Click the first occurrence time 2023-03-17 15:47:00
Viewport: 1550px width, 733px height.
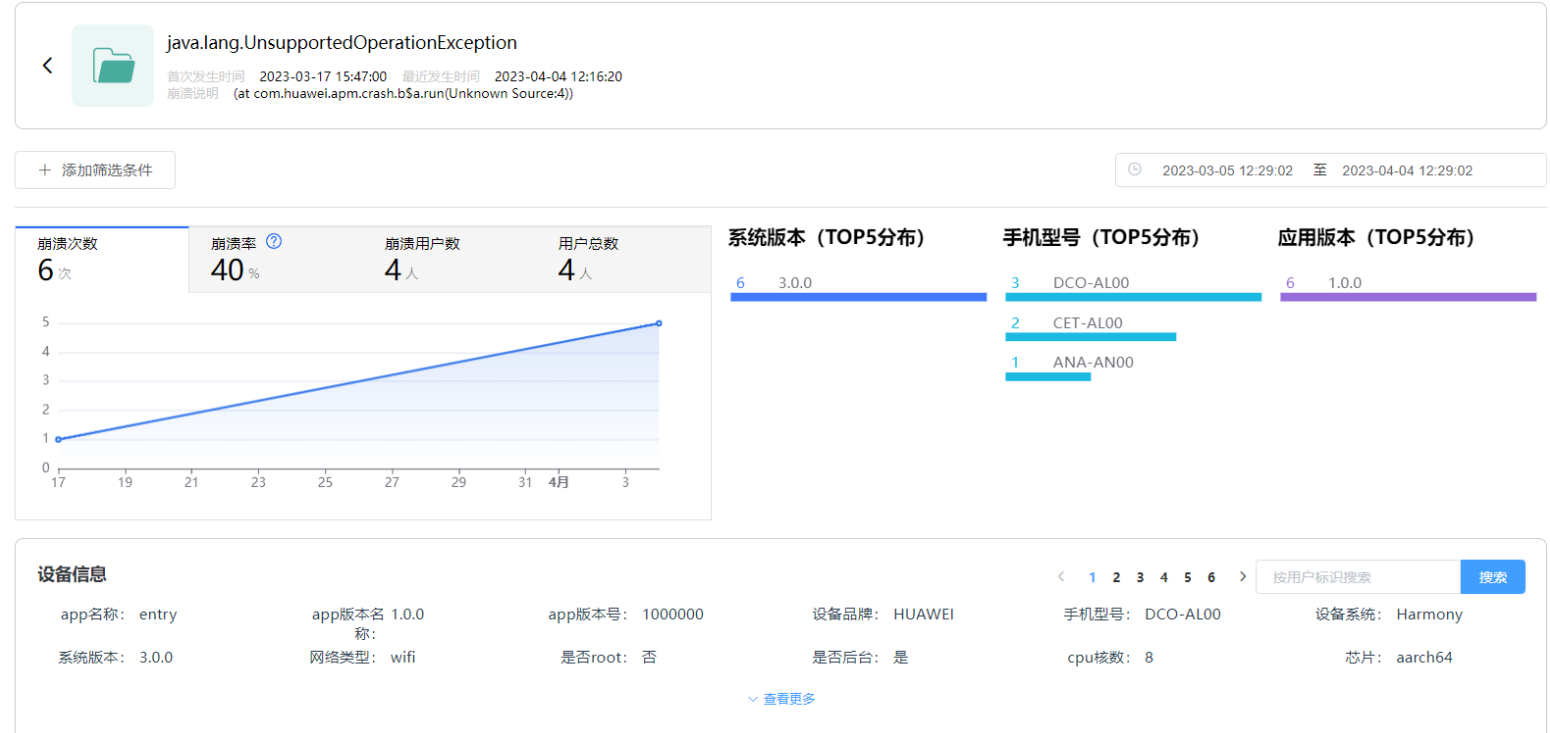point(323,77)
